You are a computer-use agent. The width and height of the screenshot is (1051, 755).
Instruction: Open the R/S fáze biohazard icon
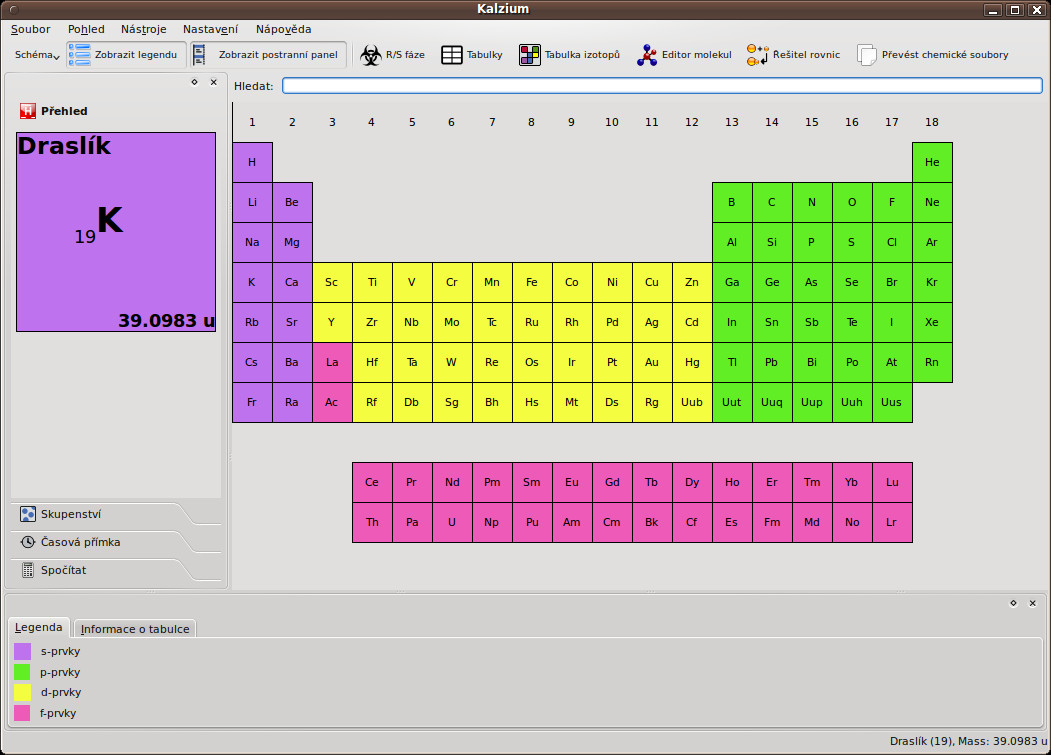tap(371, 55)
